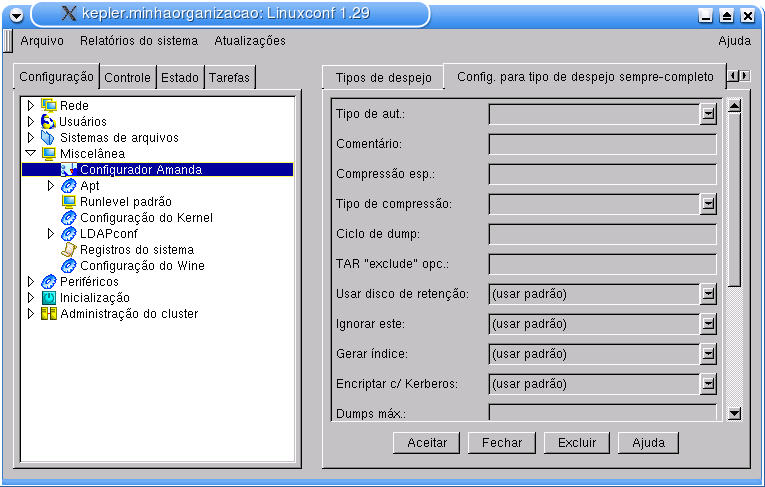Select Config. para tipo de despejo sempre-completo tab

pyautogui.click(x=585, y=77)
